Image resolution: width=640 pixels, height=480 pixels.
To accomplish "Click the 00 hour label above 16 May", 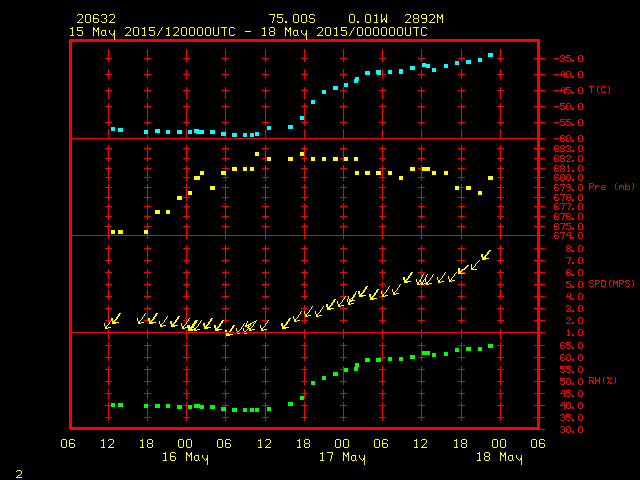I will click(185, 444).
